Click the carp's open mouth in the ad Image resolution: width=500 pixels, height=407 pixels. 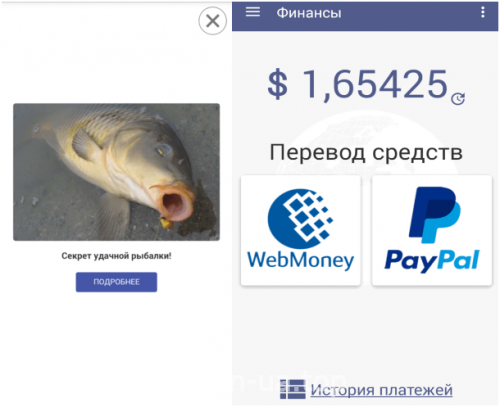(176, 204)
